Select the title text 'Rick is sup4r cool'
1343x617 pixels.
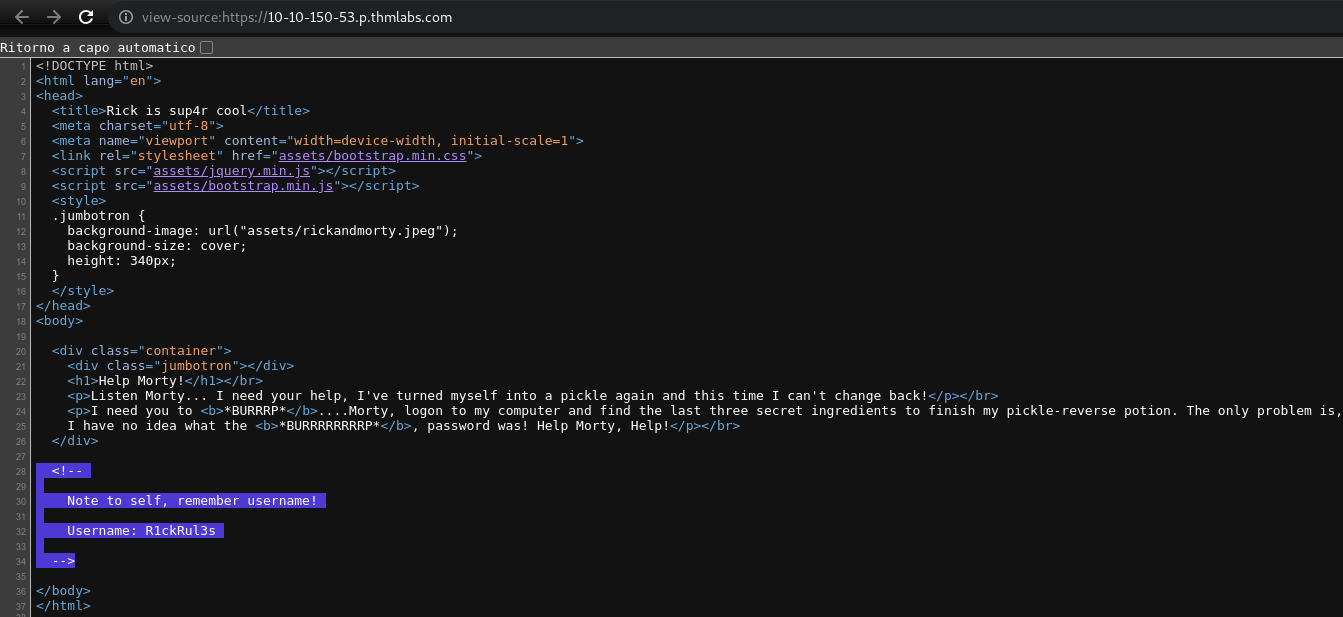click(176, 111)
